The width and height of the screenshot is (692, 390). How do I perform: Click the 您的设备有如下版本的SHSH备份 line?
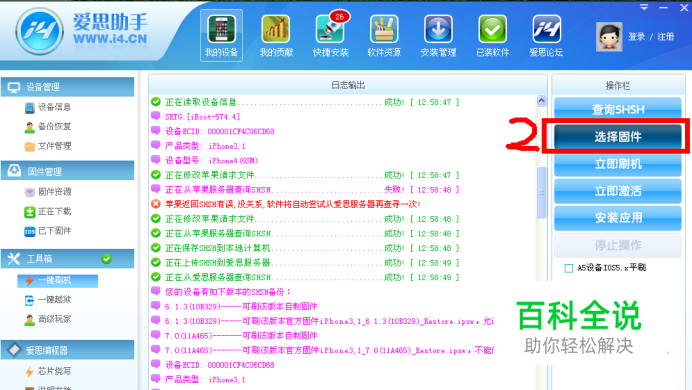tap(228, 292)
